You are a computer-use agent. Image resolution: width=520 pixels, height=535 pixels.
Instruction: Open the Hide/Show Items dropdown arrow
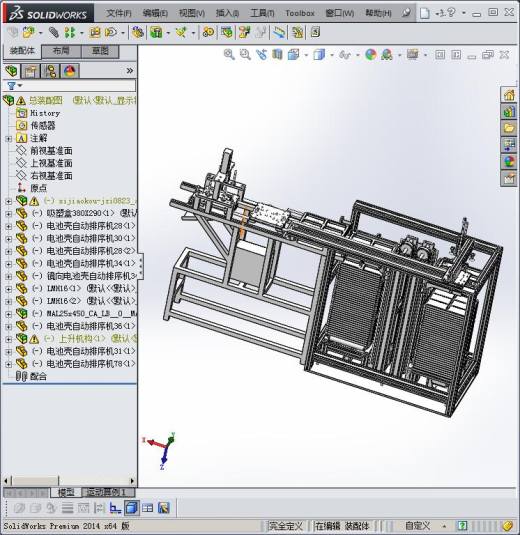point(358,55)
